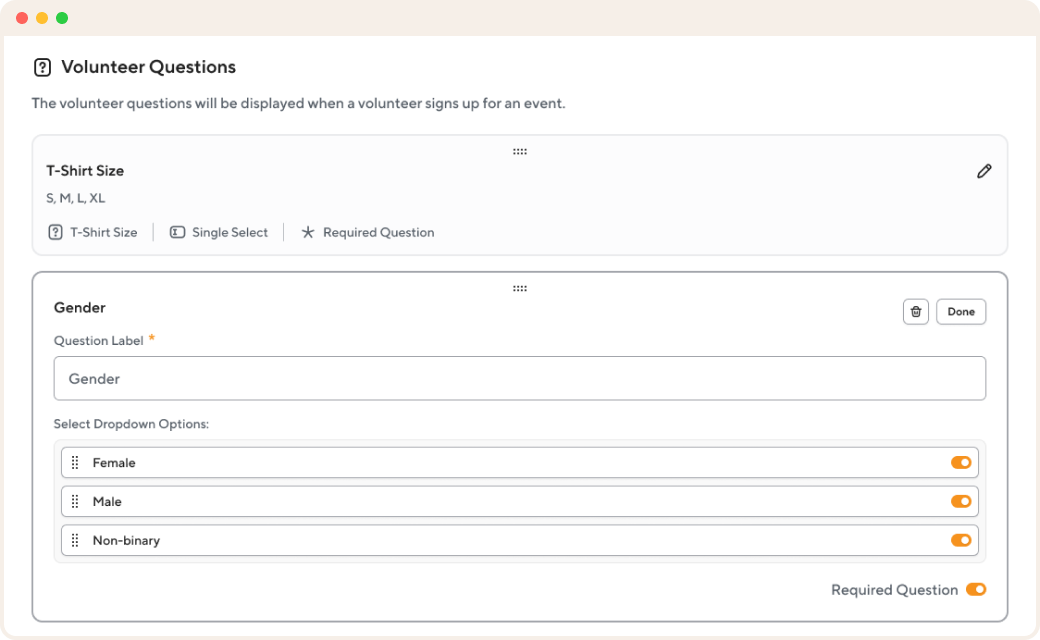This screenshot has height=640, width=1040.
Task: Click the "Gender" card heading
Action: 80,308
